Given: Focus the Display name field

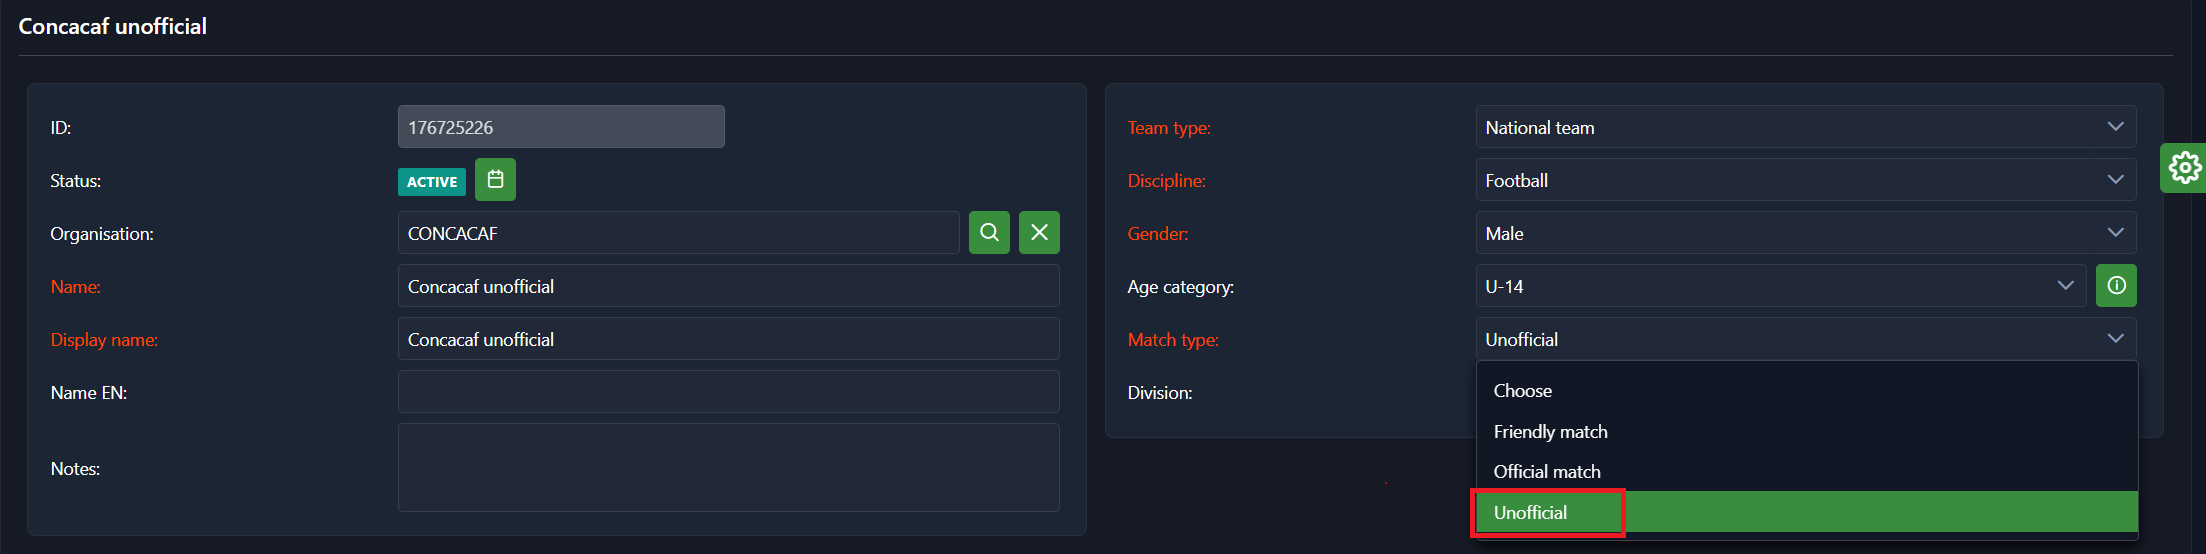Looking at the screenshot, I should click(x=728, y=339).
